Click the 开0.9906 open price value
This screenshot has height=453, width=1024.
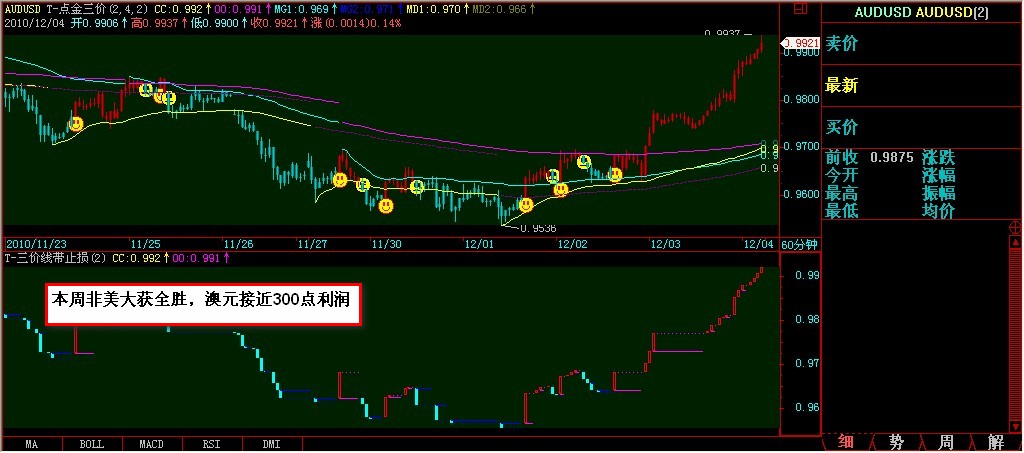pyautogui.click(x=93, y=23)
